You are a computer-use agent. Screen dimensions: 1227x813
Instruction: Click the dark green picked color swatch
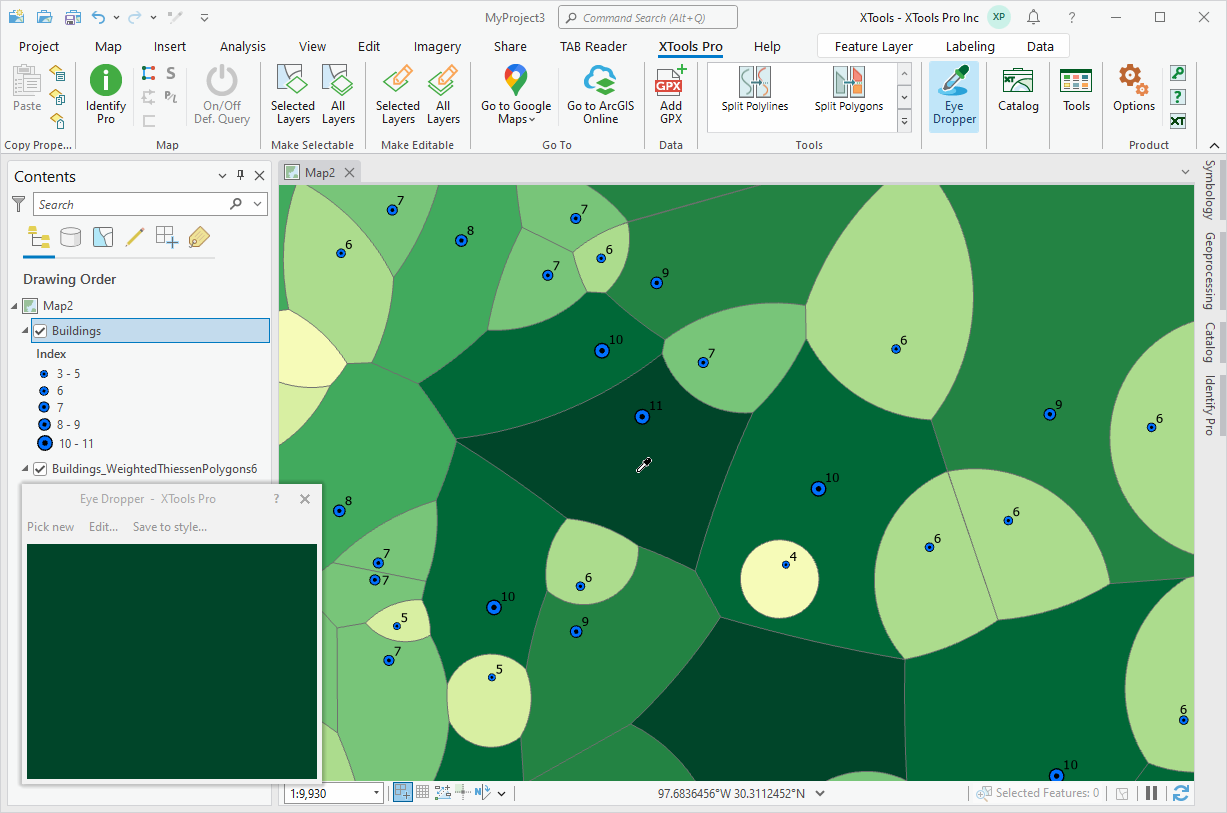(171, 660)
